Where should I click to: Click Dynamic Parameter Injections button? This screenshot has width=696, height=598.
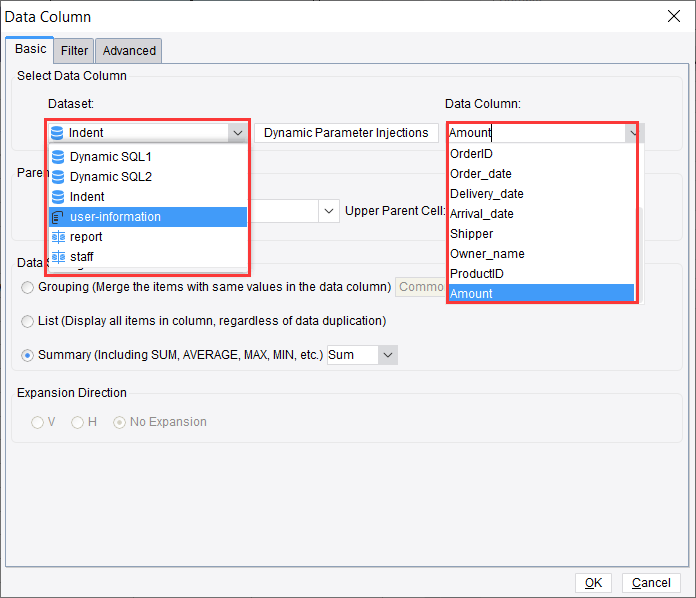(346, 133)
